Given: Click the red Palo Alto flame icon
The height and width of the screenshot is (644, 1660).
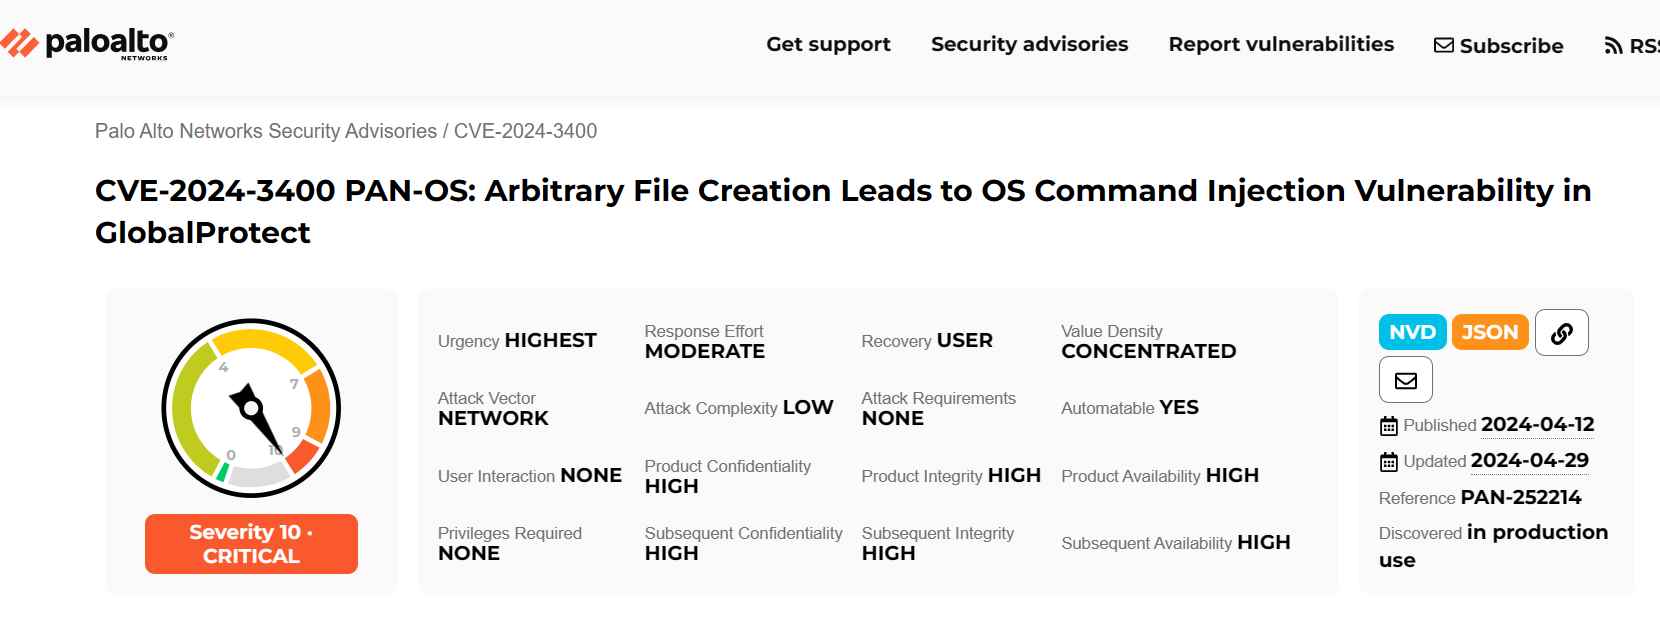Looking at the screenshot, I should tap(17, 41).
